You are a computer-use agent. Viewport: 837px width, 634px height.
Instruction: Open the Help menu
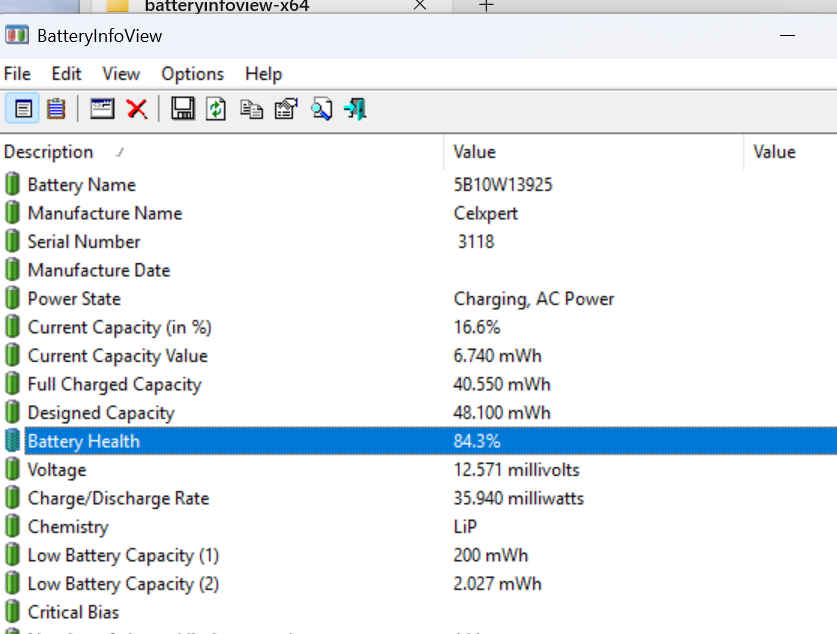[x=263, y=74]
